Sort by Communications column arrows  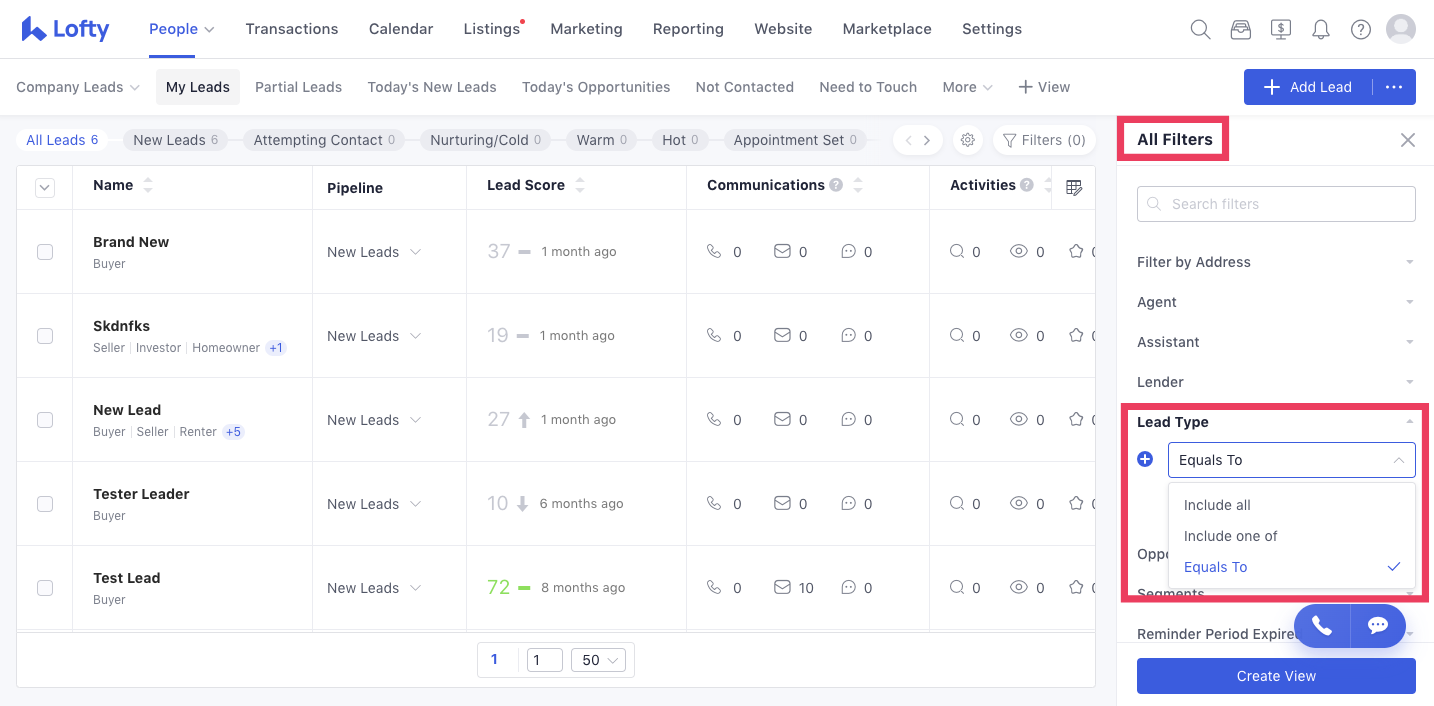coord(858,185)
